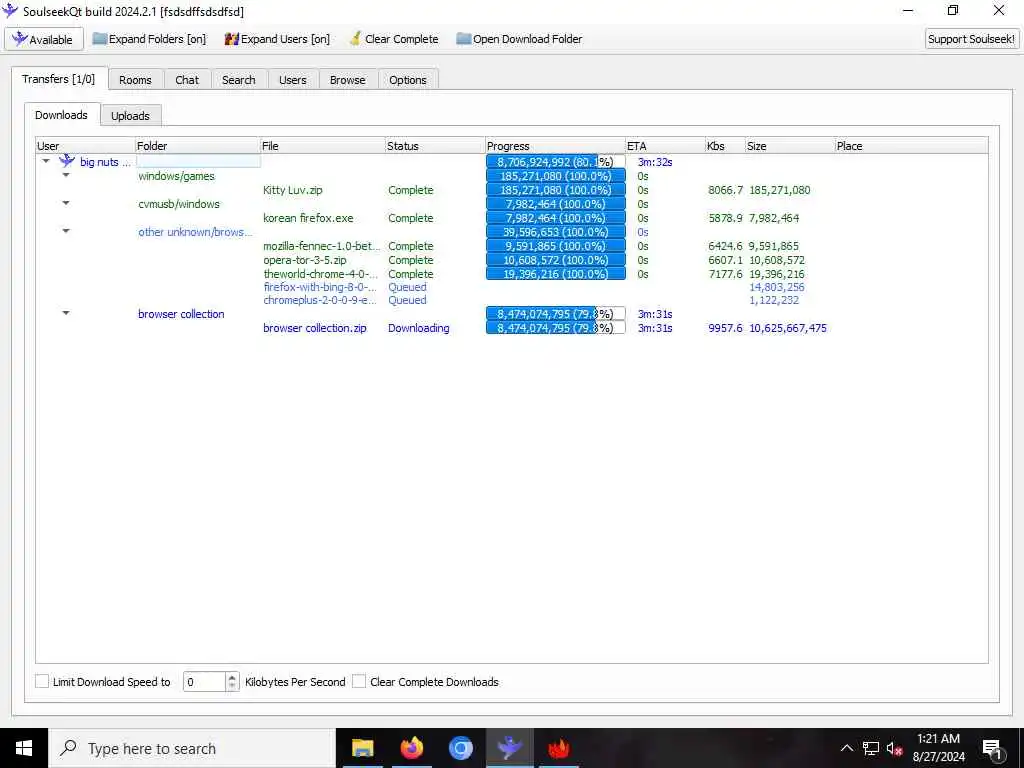Collapse the big nuts user node

pos(46,161)
